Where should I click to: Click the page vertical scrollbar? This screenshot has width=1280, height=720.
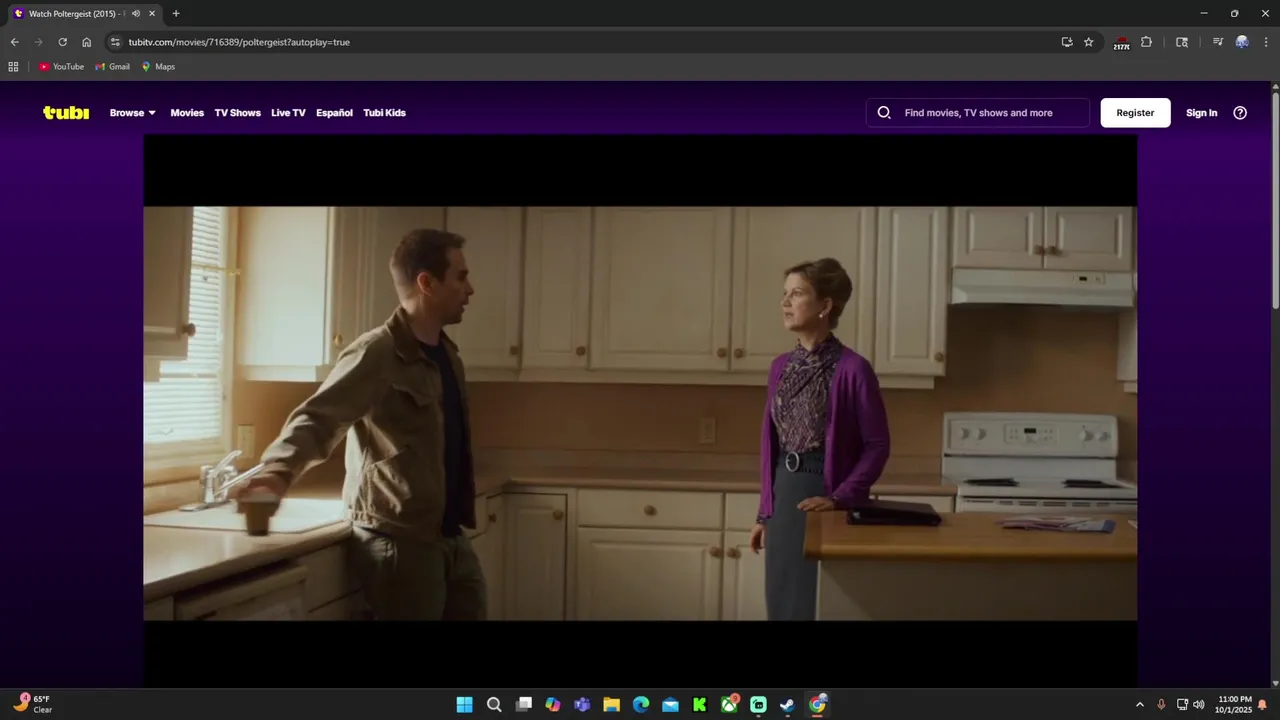(1275, 200)
